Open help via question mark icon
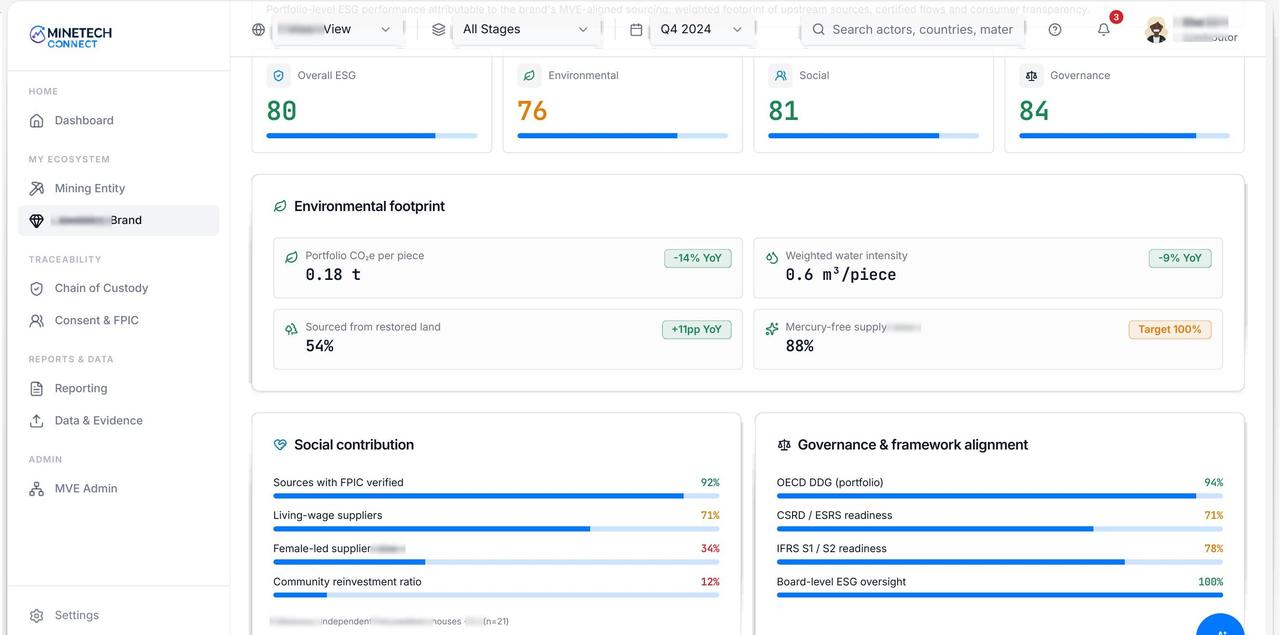Screen dimensions: 1280x635 [x=1055, y=29]
